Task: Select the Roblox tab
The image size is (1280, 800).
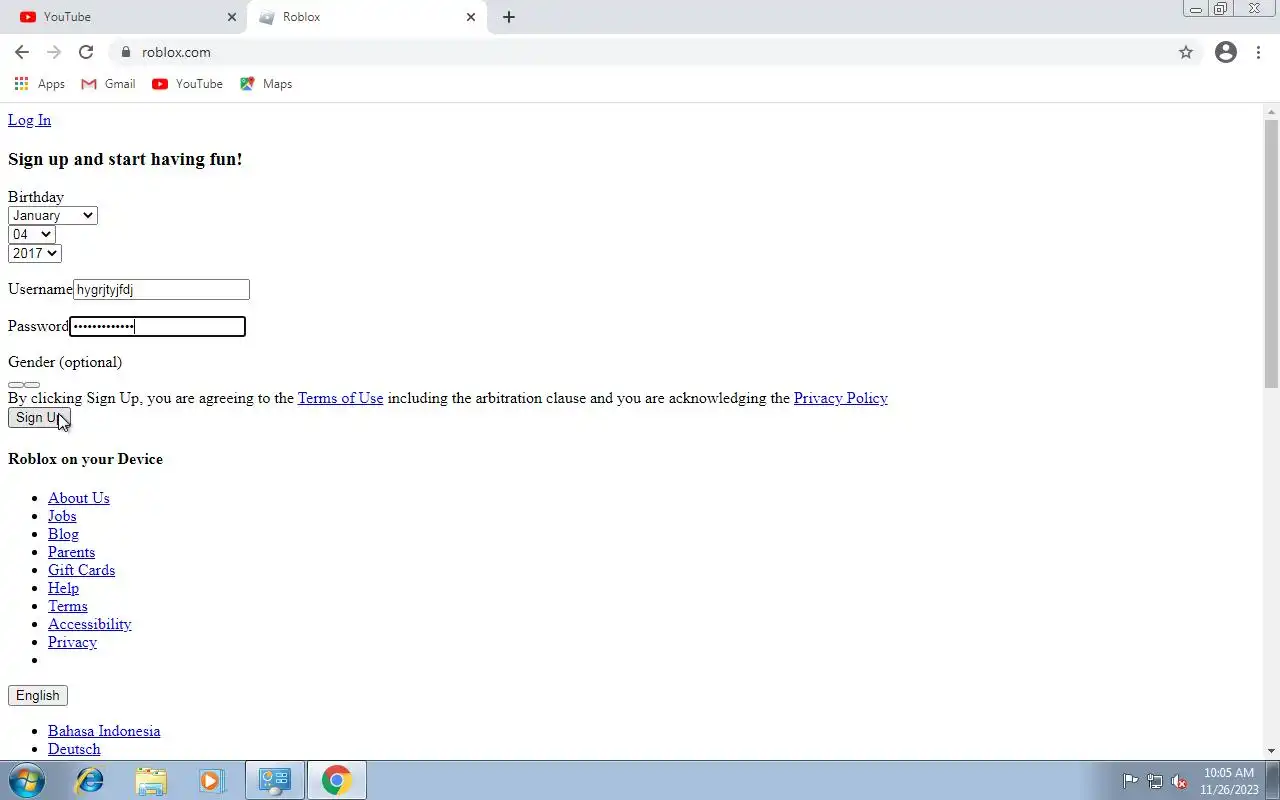Action: (x=366, y=17)
